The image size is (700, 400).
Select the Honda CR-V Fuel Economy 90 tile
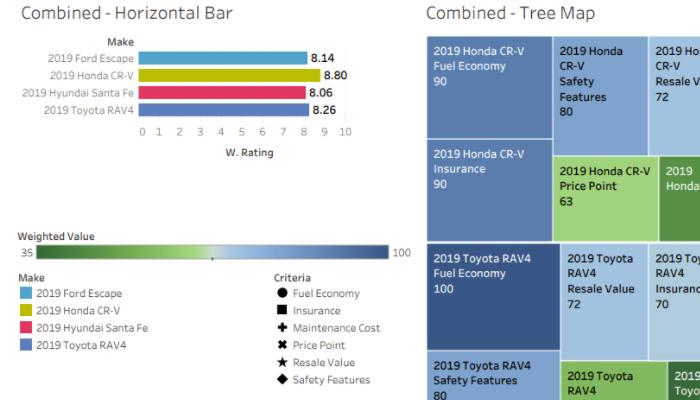click(490, 88)
